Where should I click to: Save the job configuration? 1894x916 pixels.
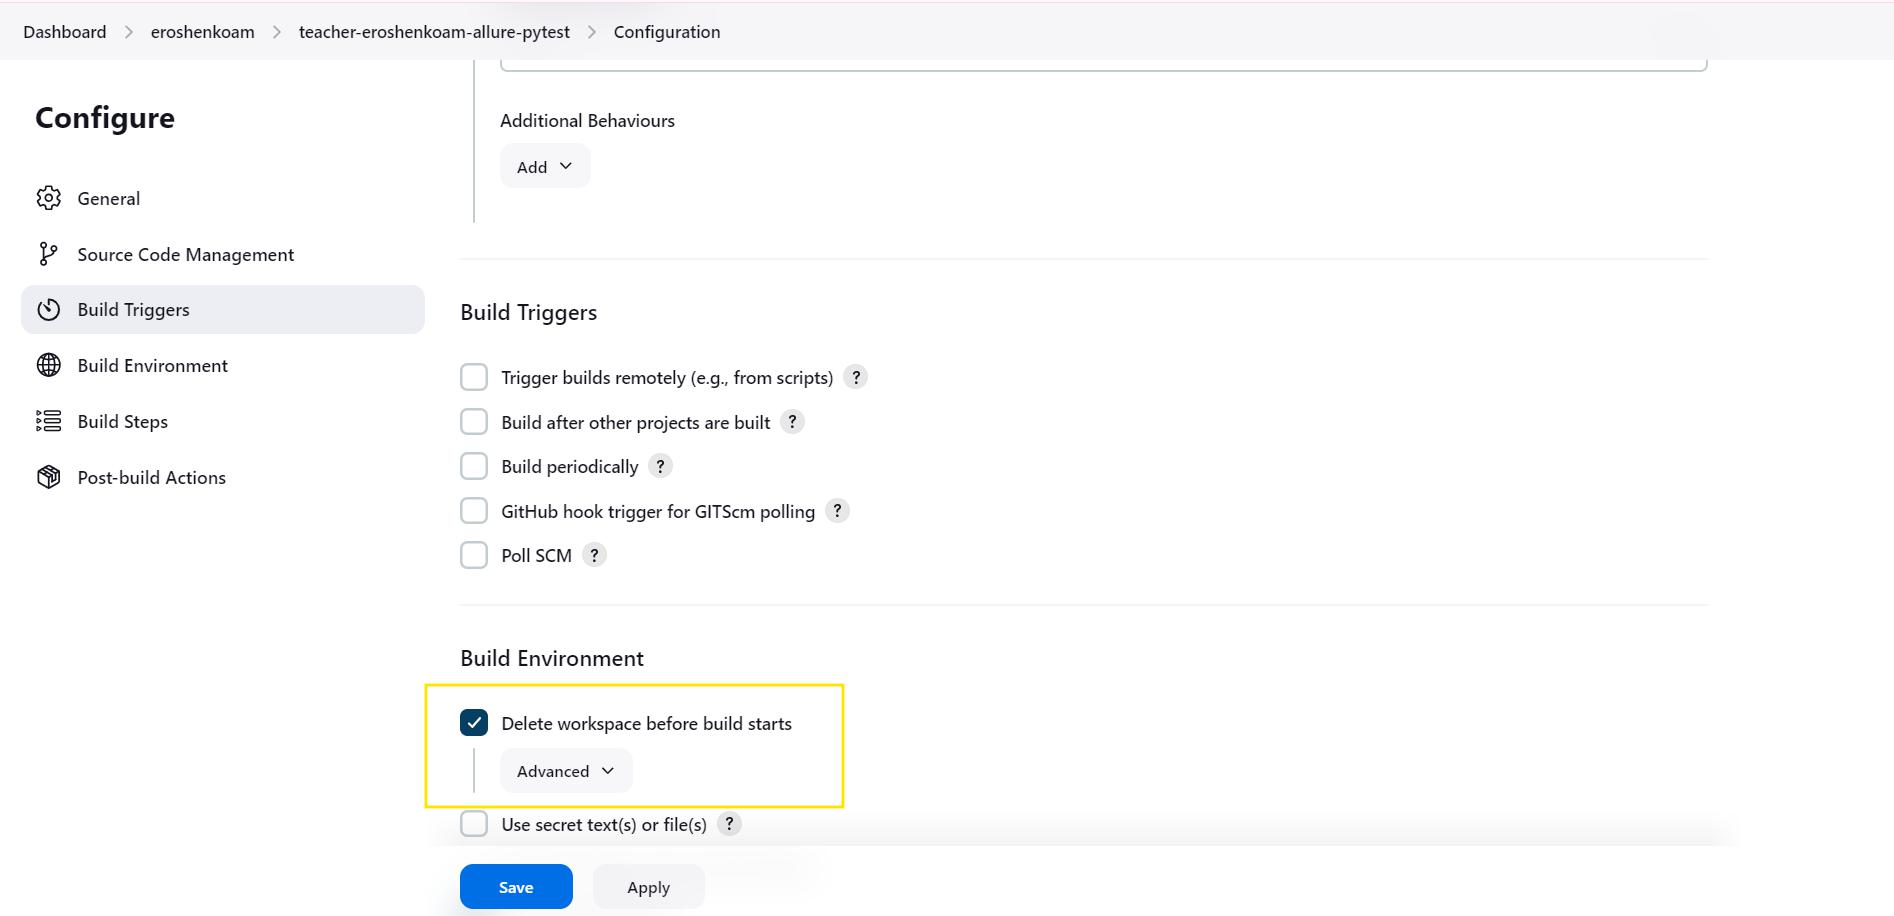click(516, 887)
